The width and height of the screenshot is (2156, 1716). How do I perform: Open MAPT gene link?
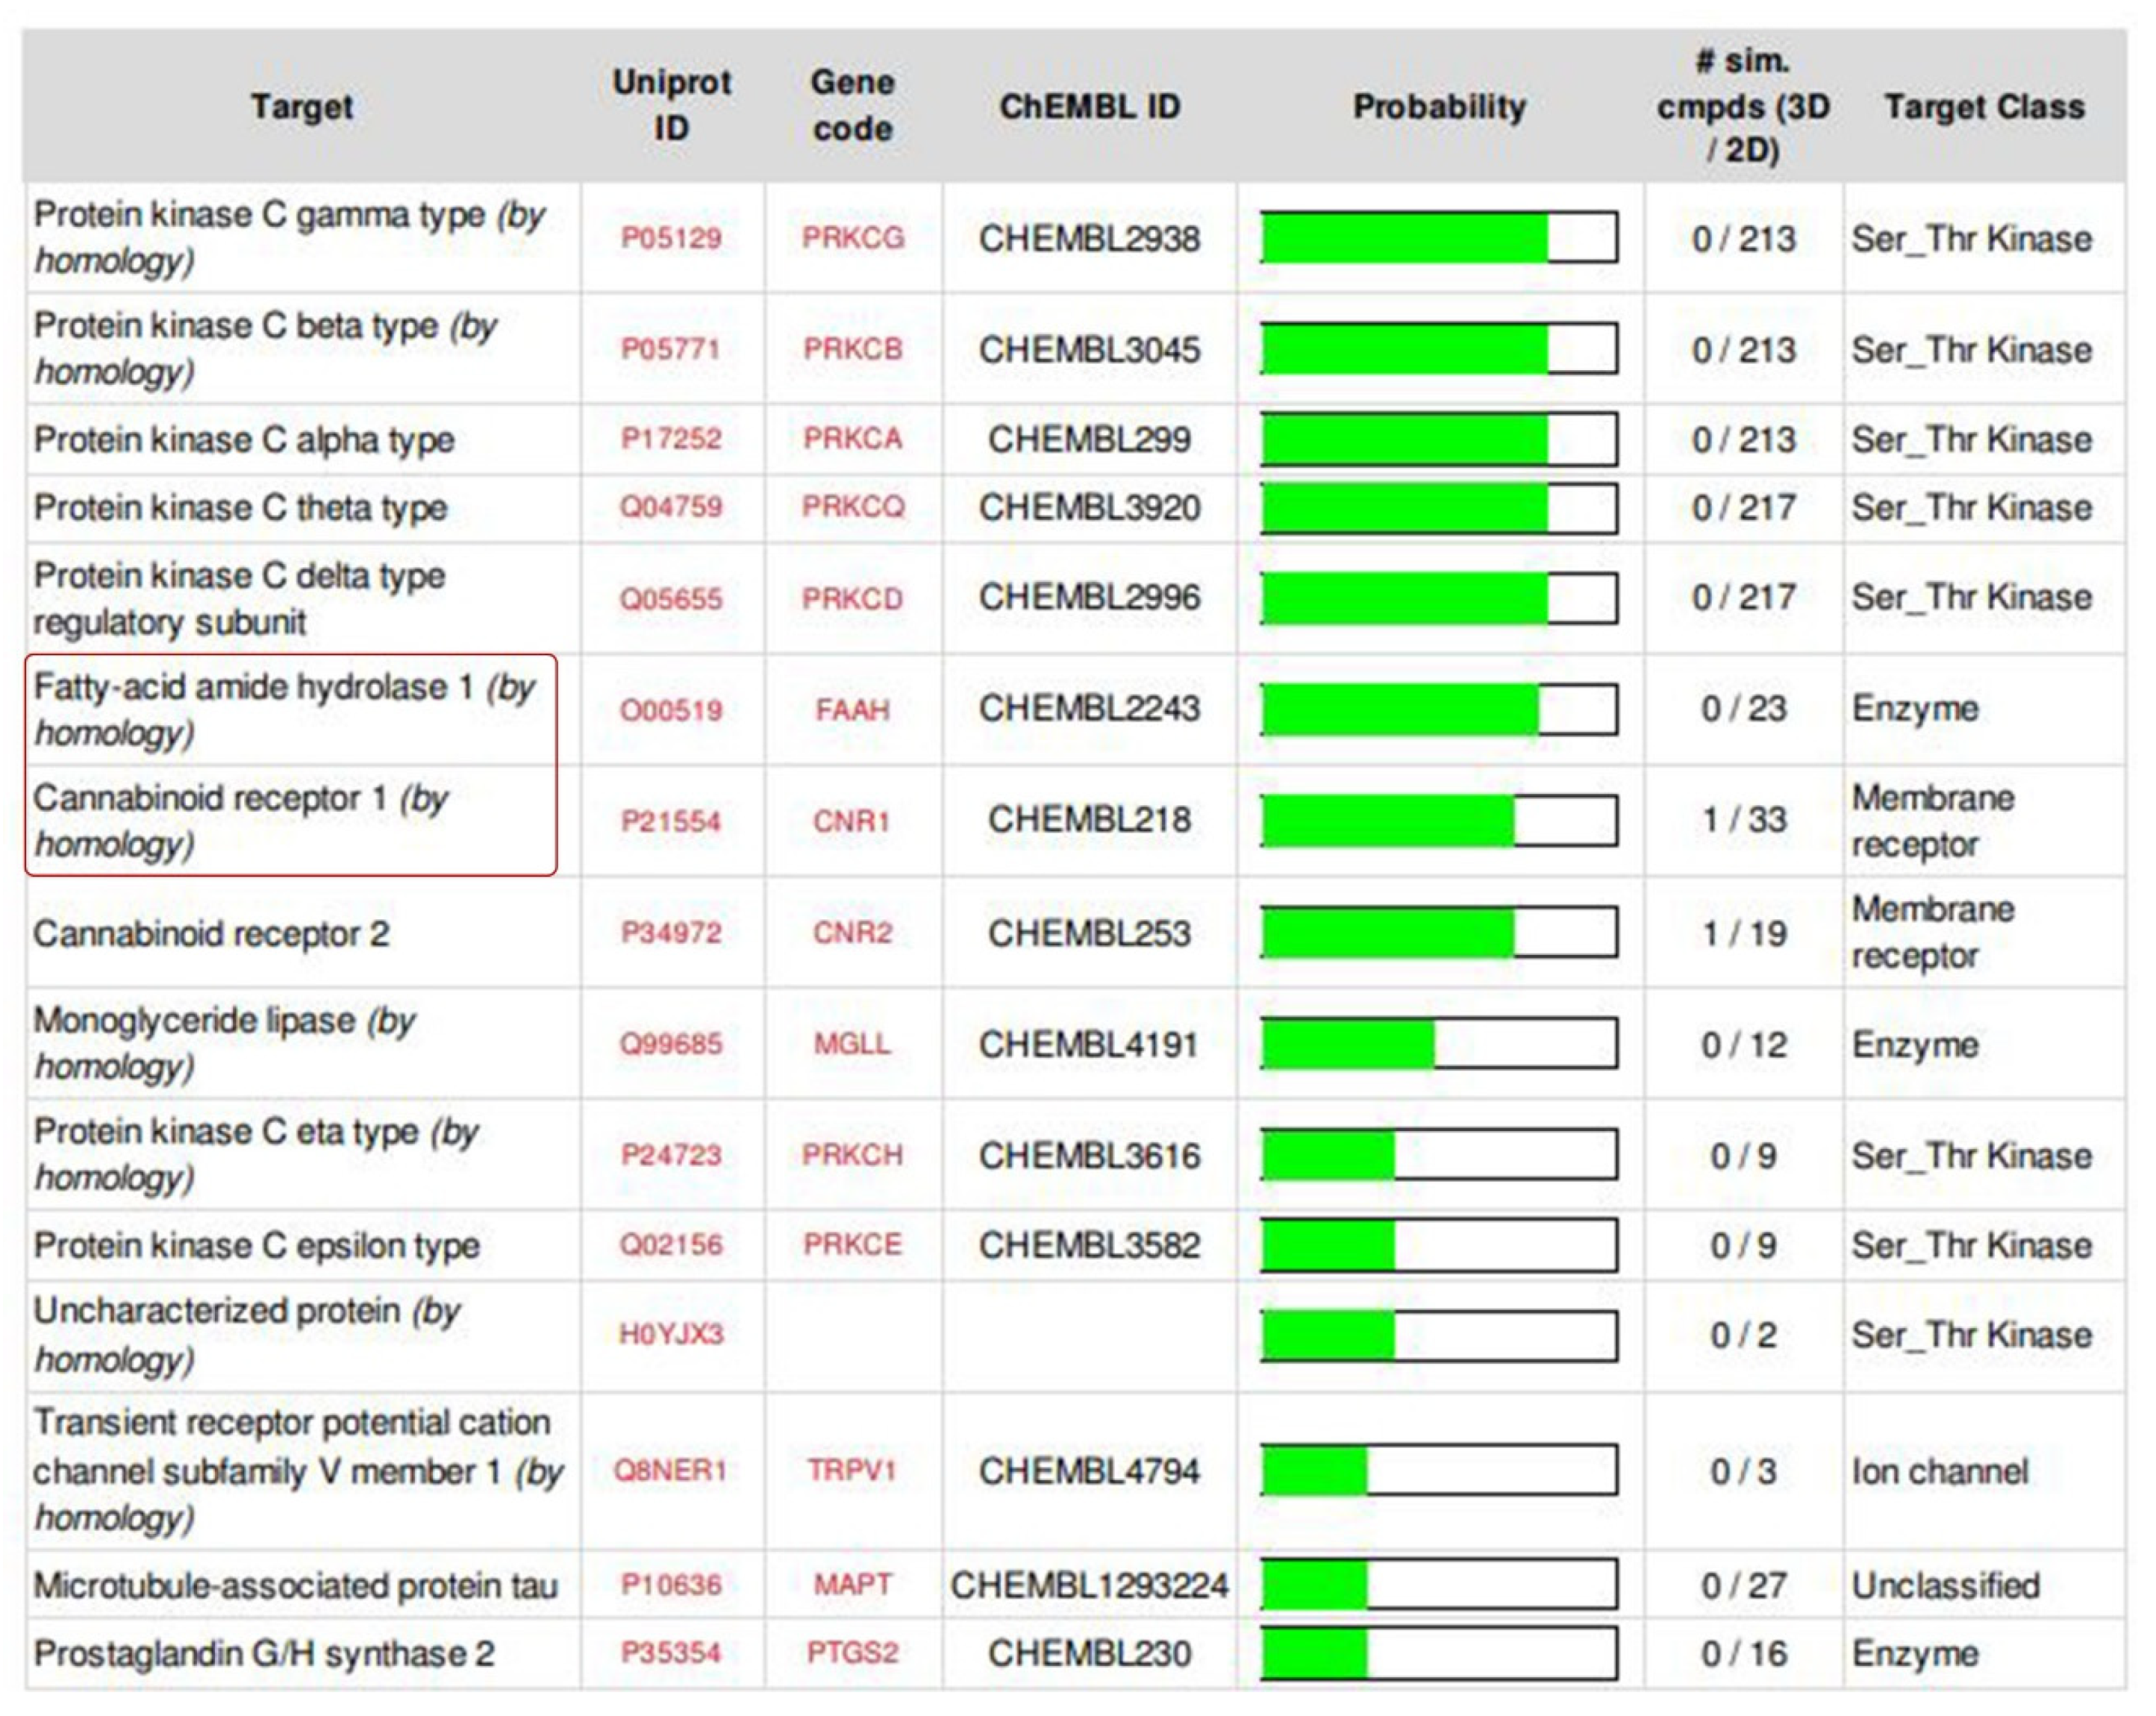852,1585
